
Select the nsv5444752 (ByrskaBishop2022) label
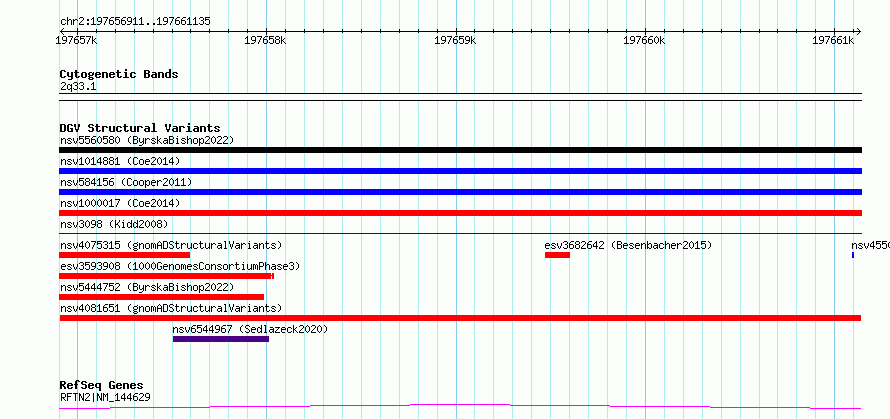pyautogui.click(x=146, y=287)
